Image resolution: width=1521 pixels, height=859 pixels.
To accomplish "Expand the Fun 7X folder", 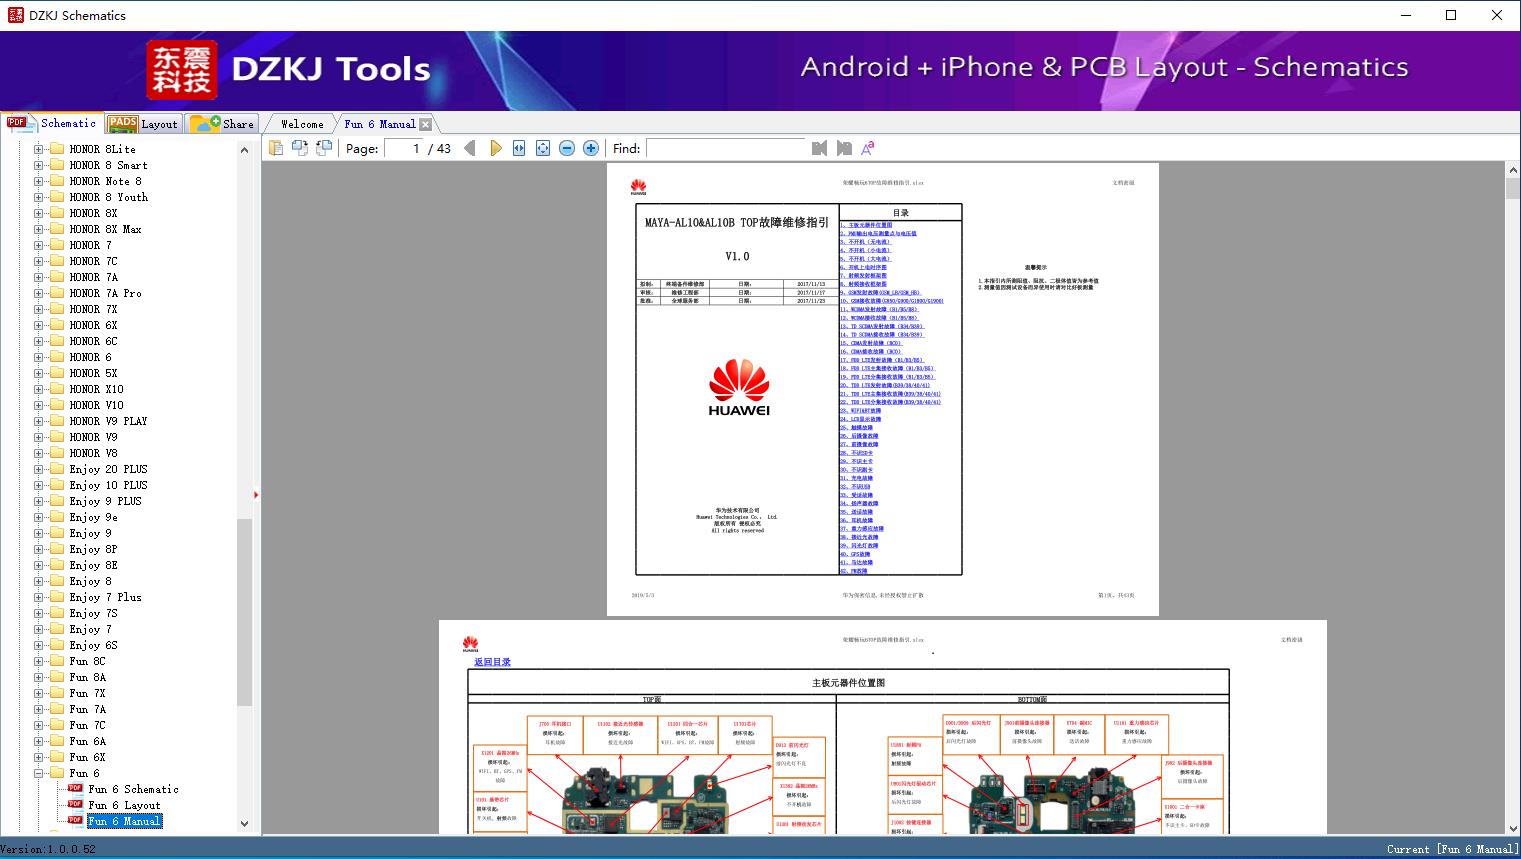I will pyautogui.click(x=39, y=693).
